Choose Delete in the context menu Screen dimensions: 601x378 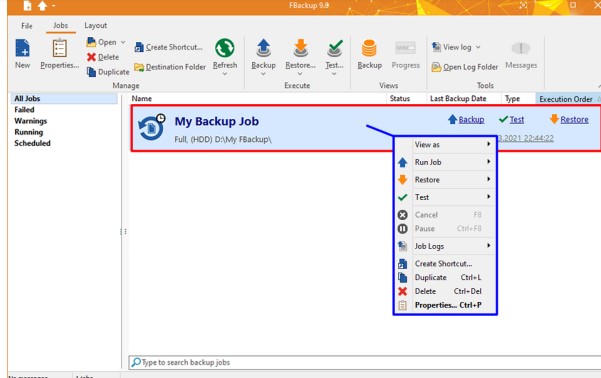445,291
